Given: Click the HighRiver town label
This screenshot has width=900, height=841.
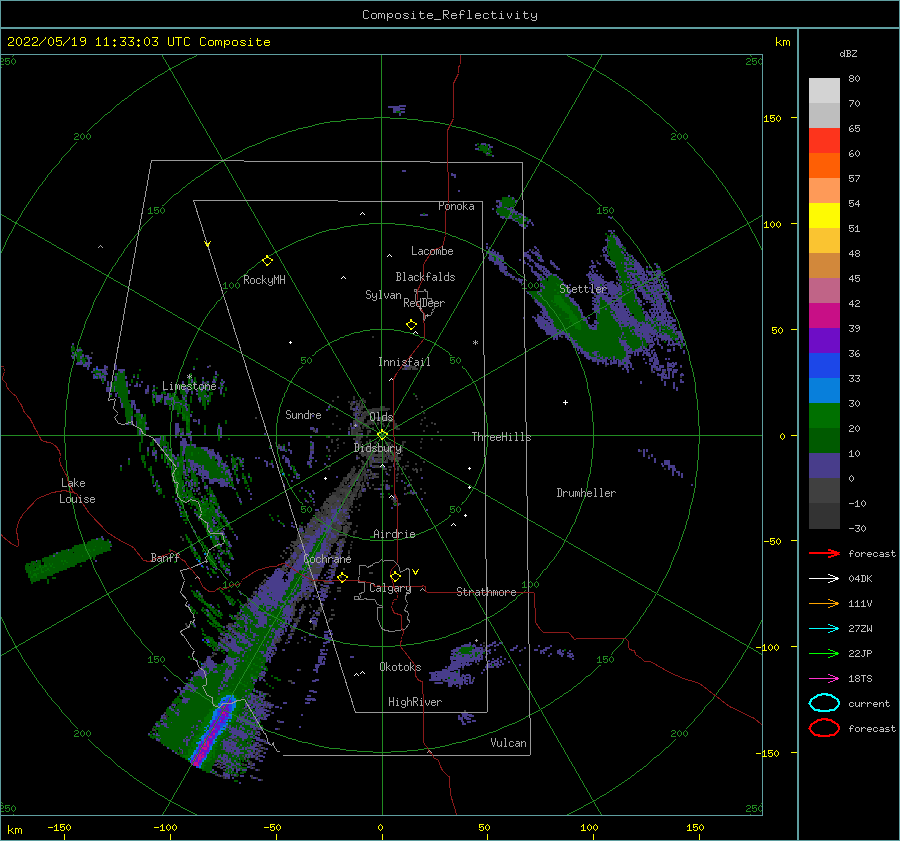Looking at the screenshot, I should point(415,702).
